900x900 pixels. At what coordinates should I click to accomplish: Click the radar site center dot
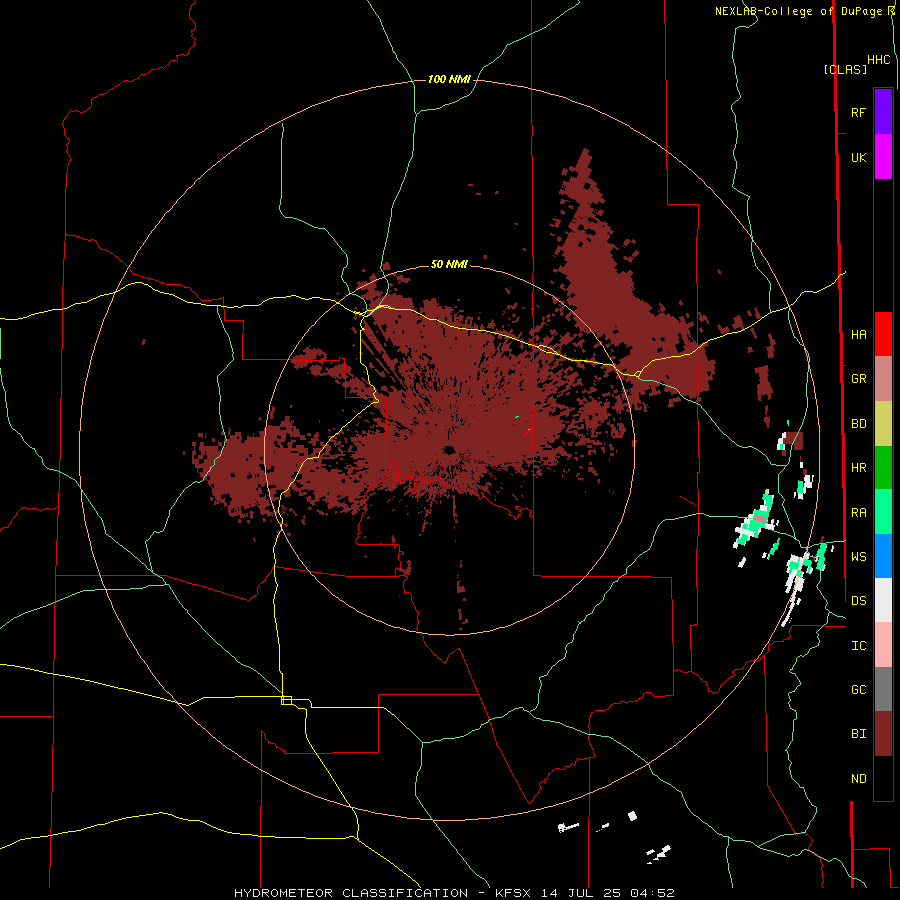[x=449, y=450]
